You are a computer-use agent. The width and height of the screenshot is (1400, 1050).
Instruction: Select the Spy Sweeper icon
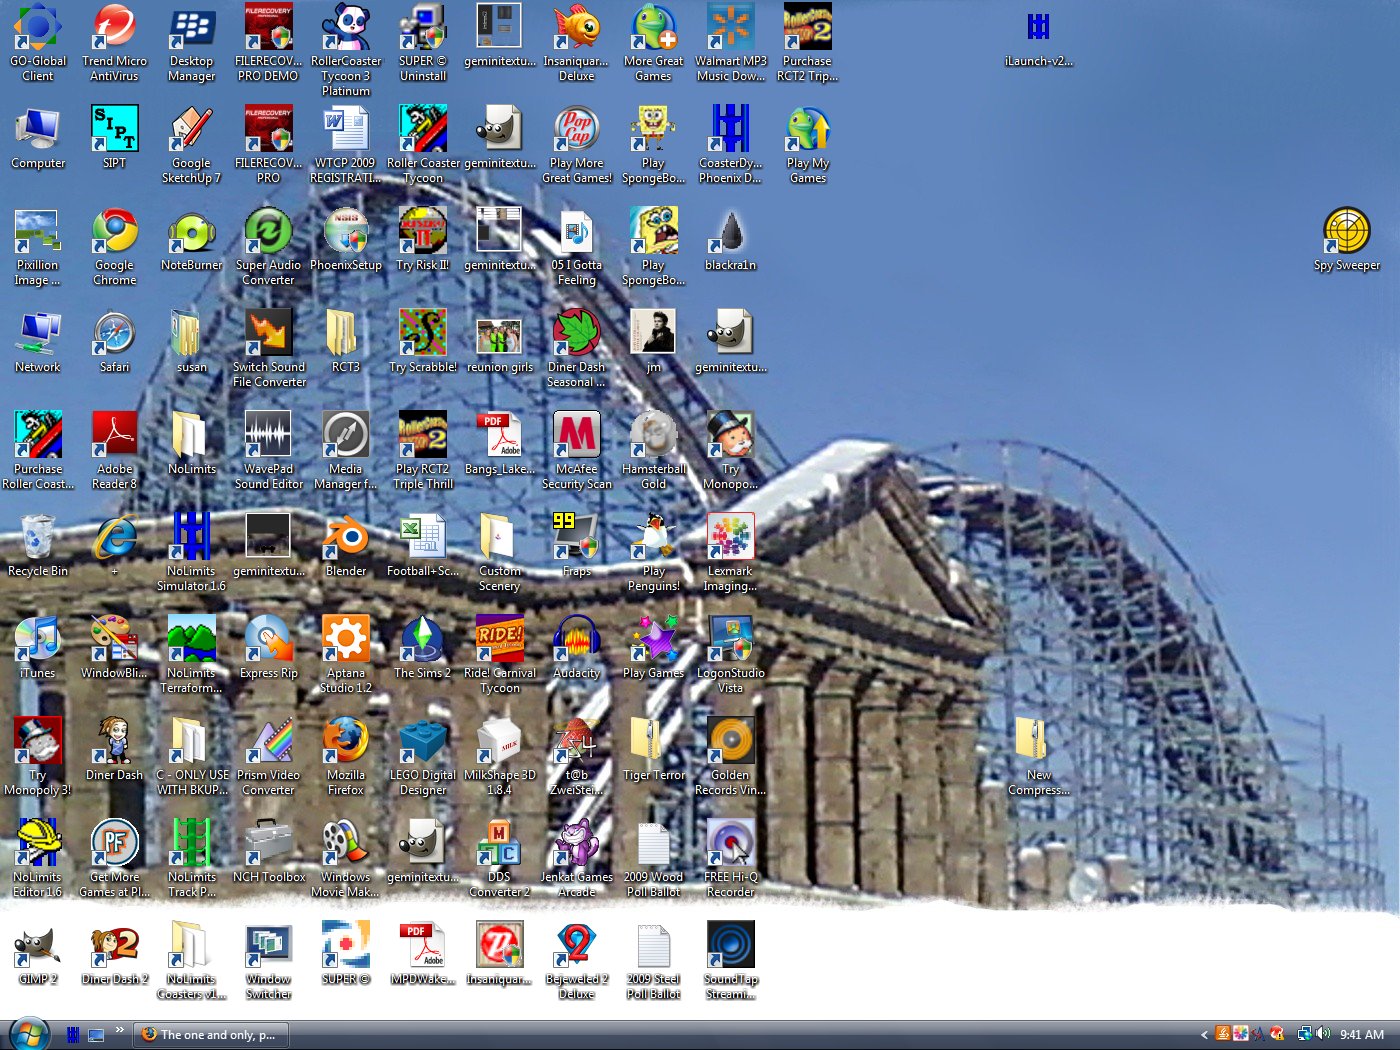coord(1347,239)
